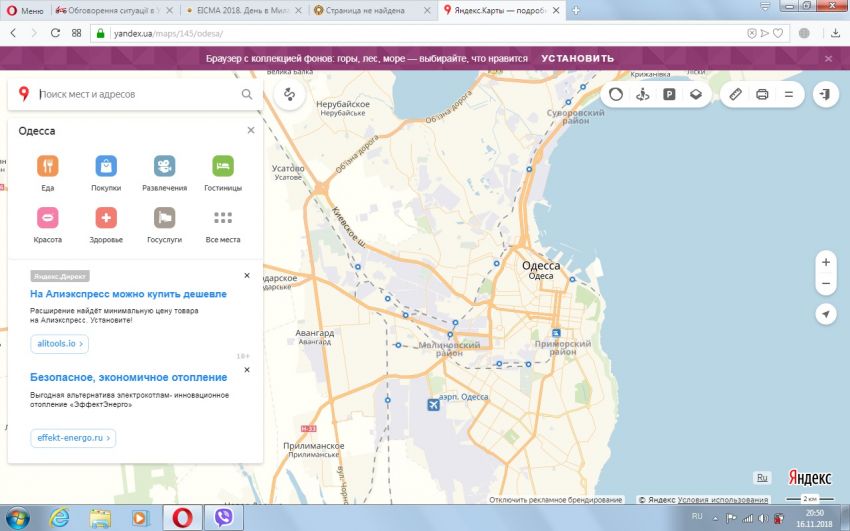The height and width of the screenshot is (531, 850).
Task: Switch to the Страница не найдена tab
Action: pos(365,10)
